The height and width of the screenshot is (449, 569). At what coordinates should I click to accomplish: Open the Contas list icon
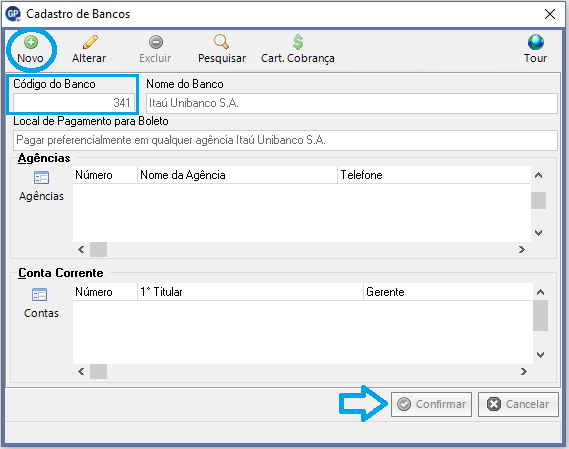pyautogui.click(x=39, y=295)
